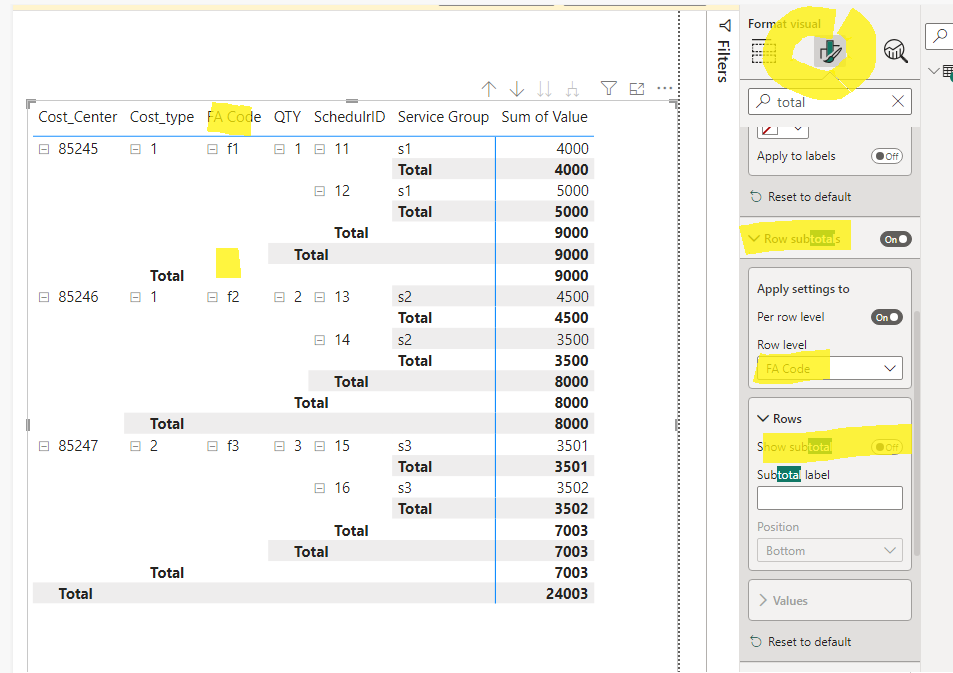
Task: Click Reset to default below Values card
Action: 800,642
